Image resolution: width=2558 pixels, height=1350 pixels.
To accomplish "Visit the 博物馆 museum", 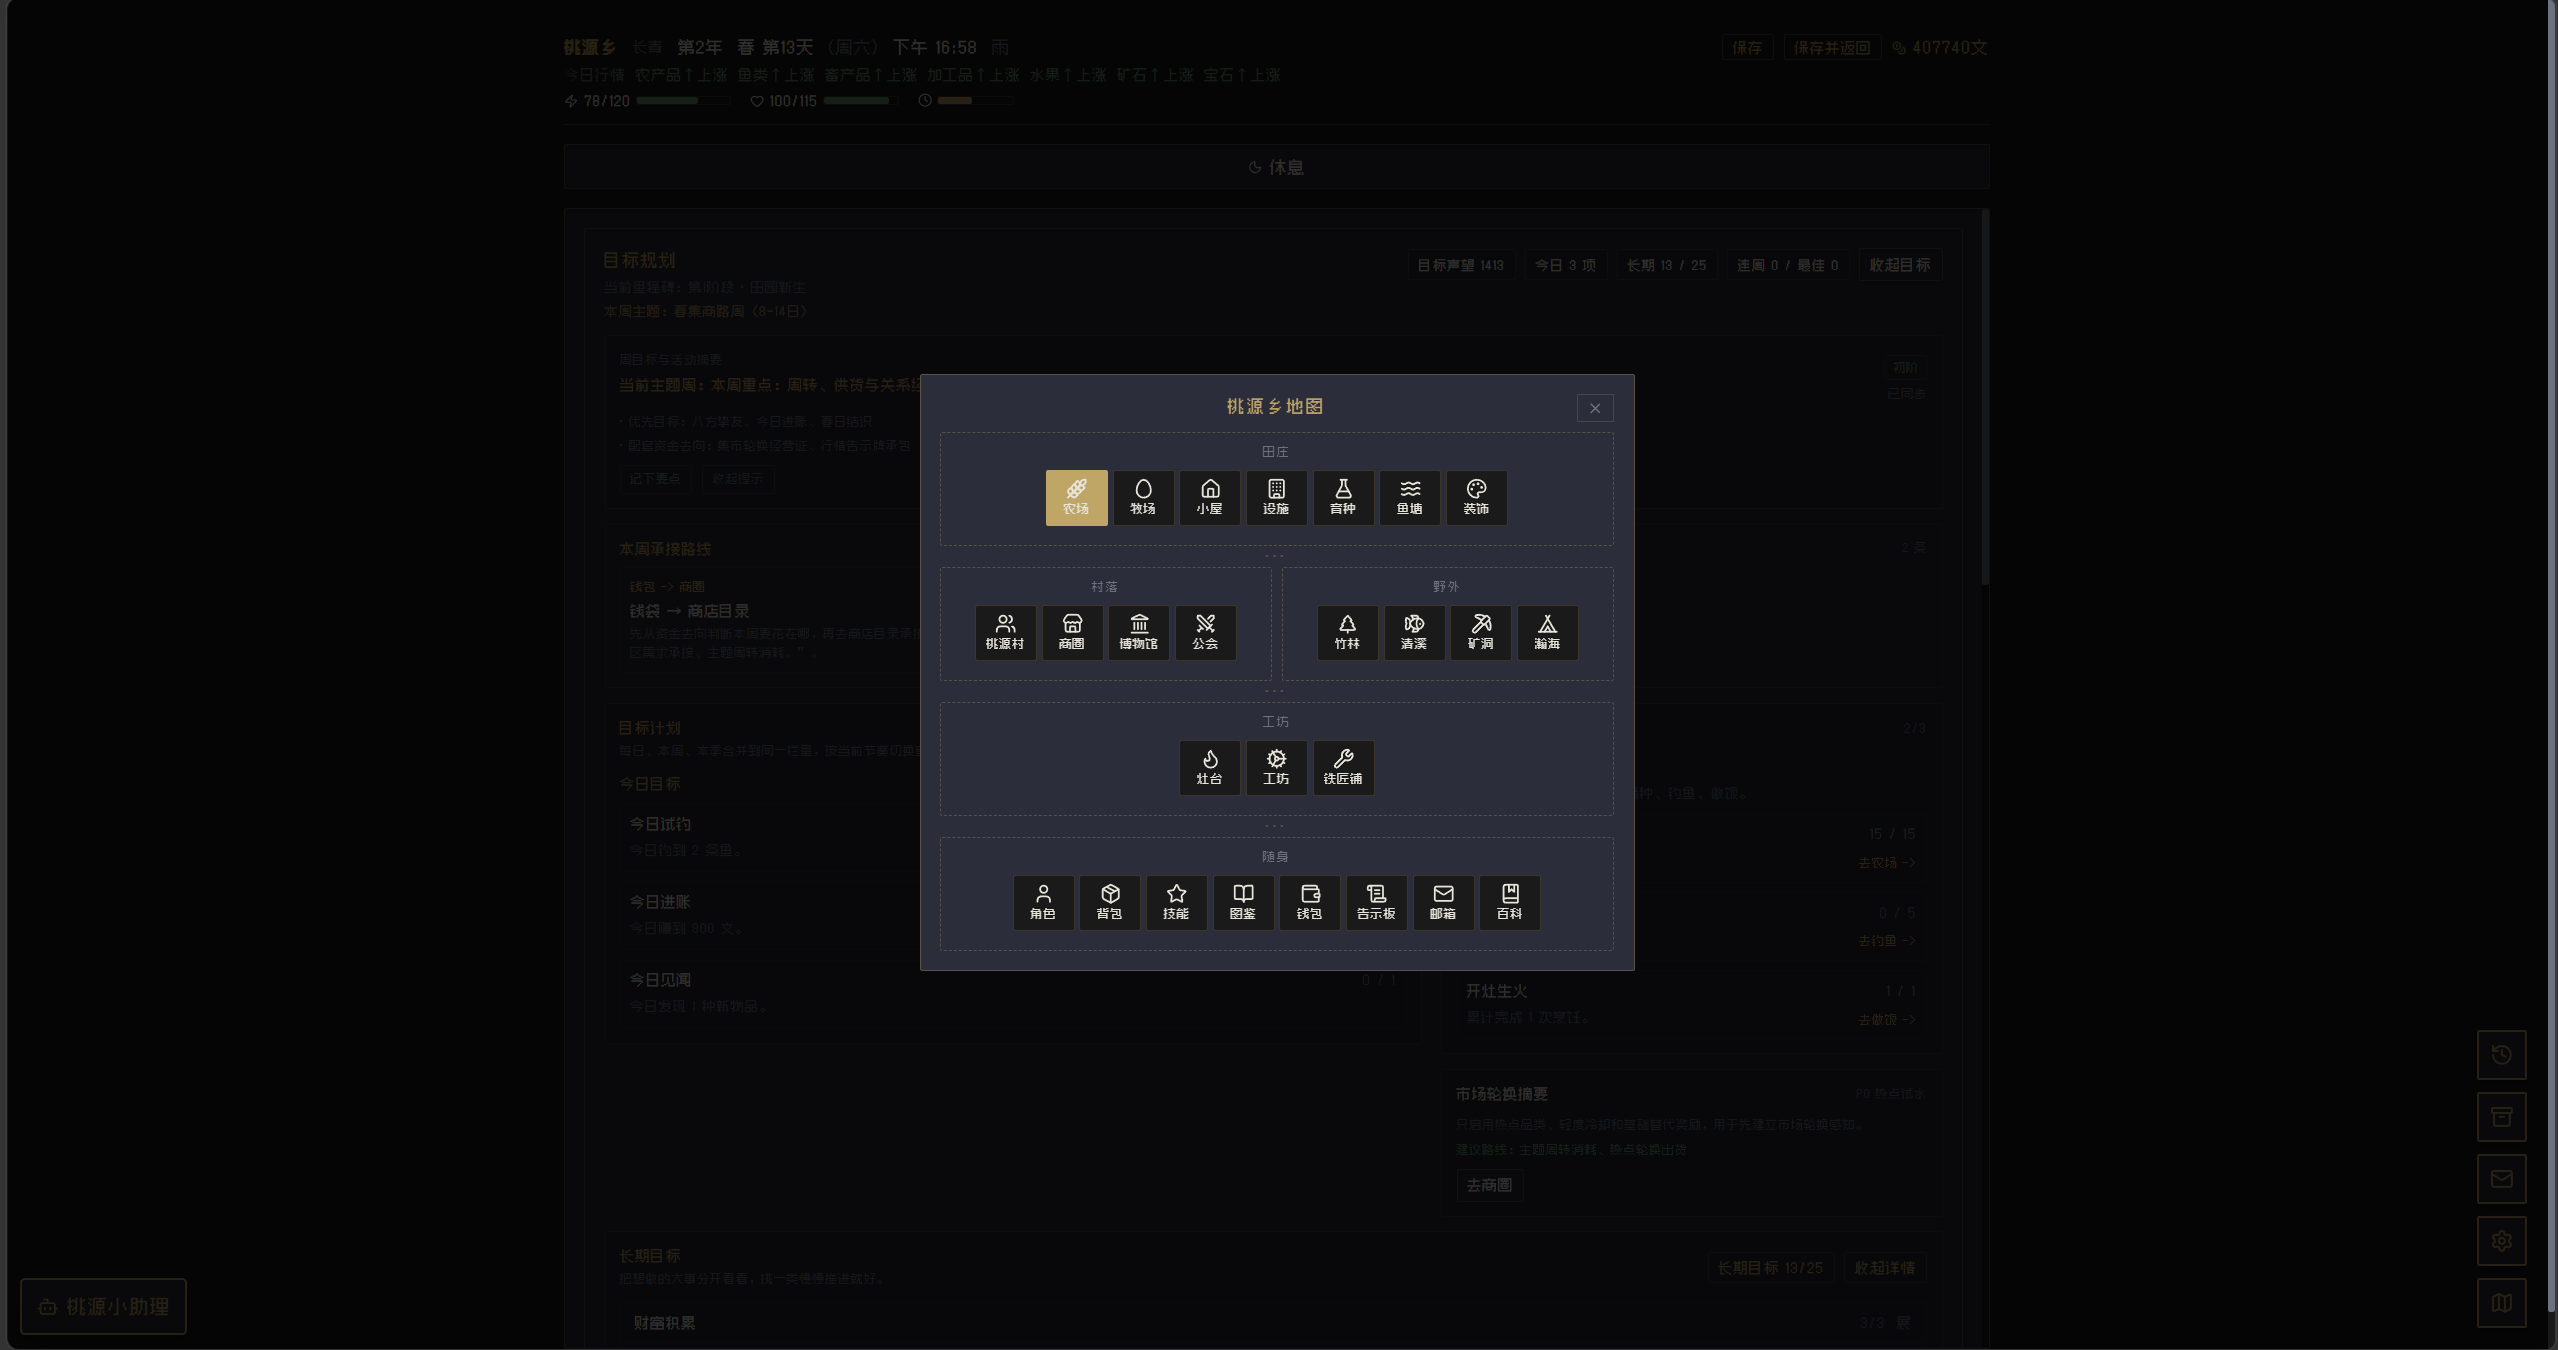I will (1138, 632).
